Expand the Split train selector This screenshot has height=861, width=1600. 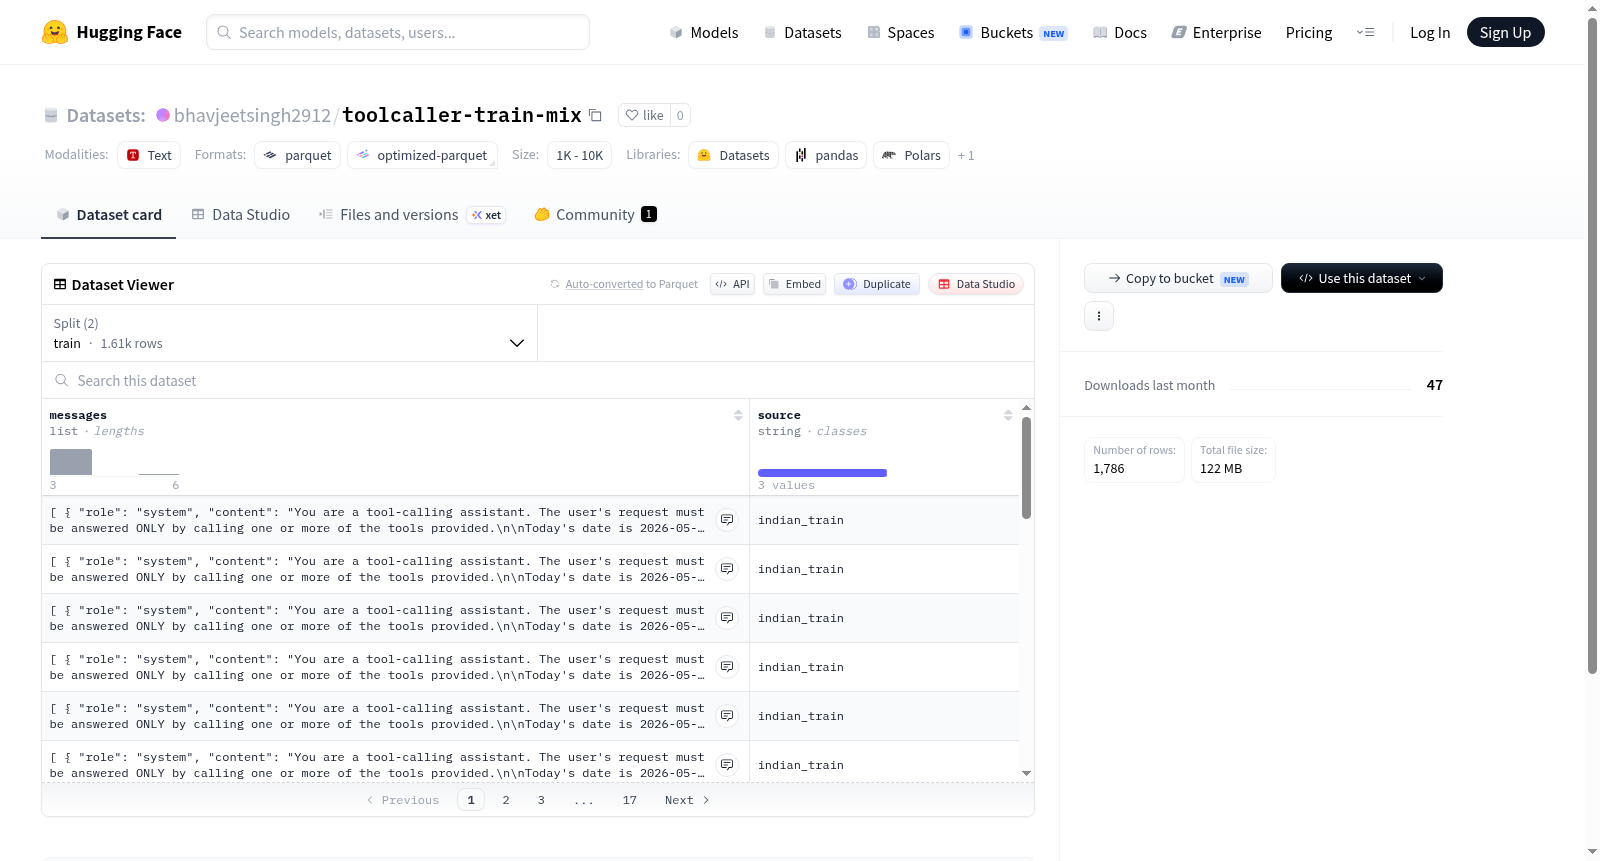pyautogui.click(x=289, y=333)
